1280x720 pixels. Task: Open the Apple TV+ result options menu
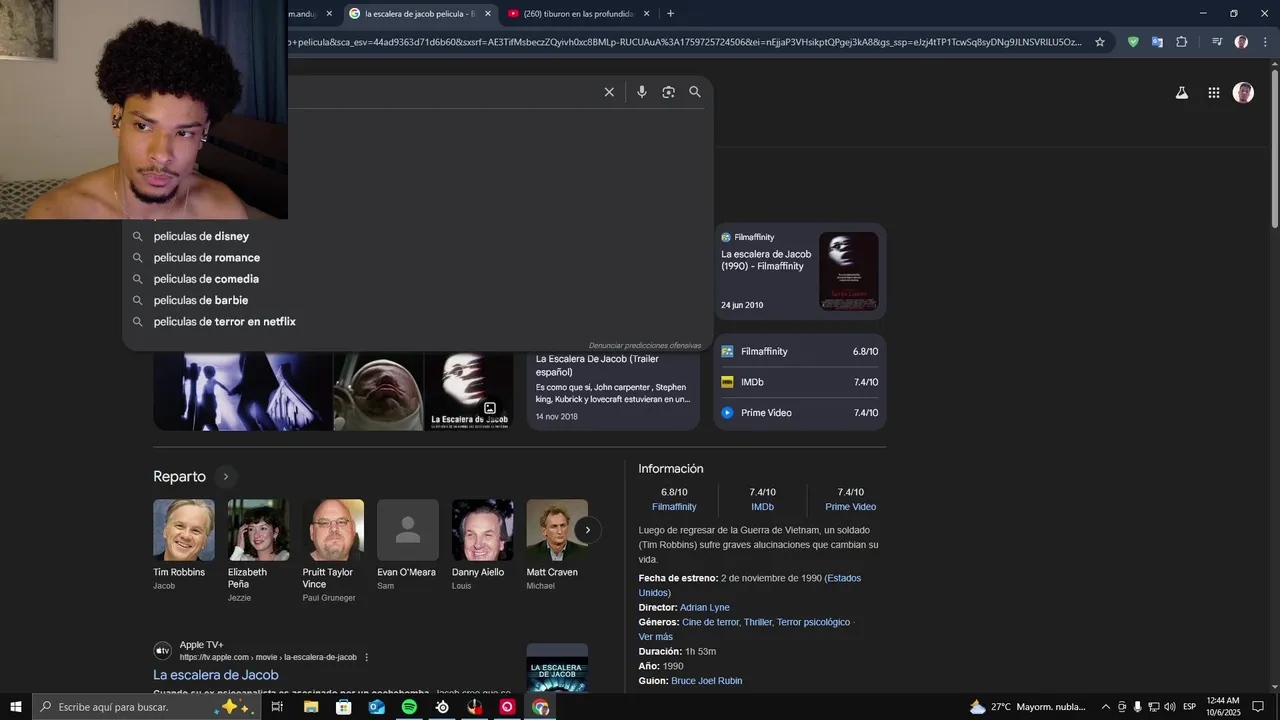point(367,657)
